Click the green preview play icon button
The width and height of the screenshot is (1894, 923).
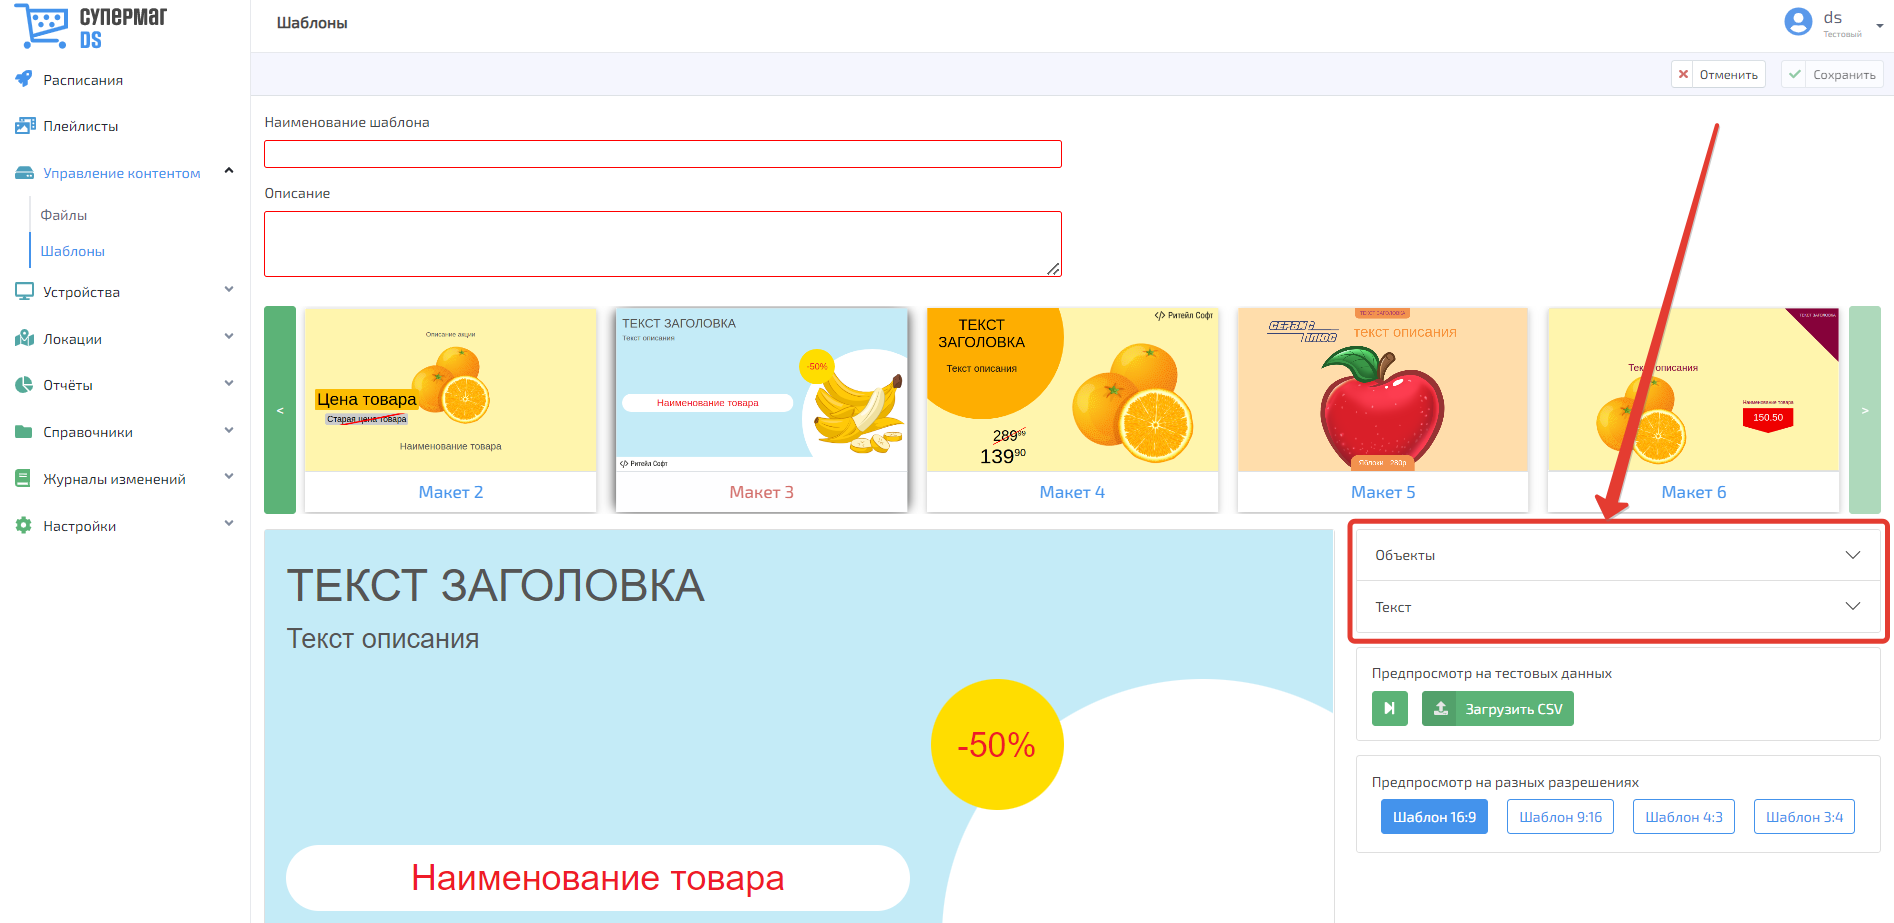point(1389,708)
